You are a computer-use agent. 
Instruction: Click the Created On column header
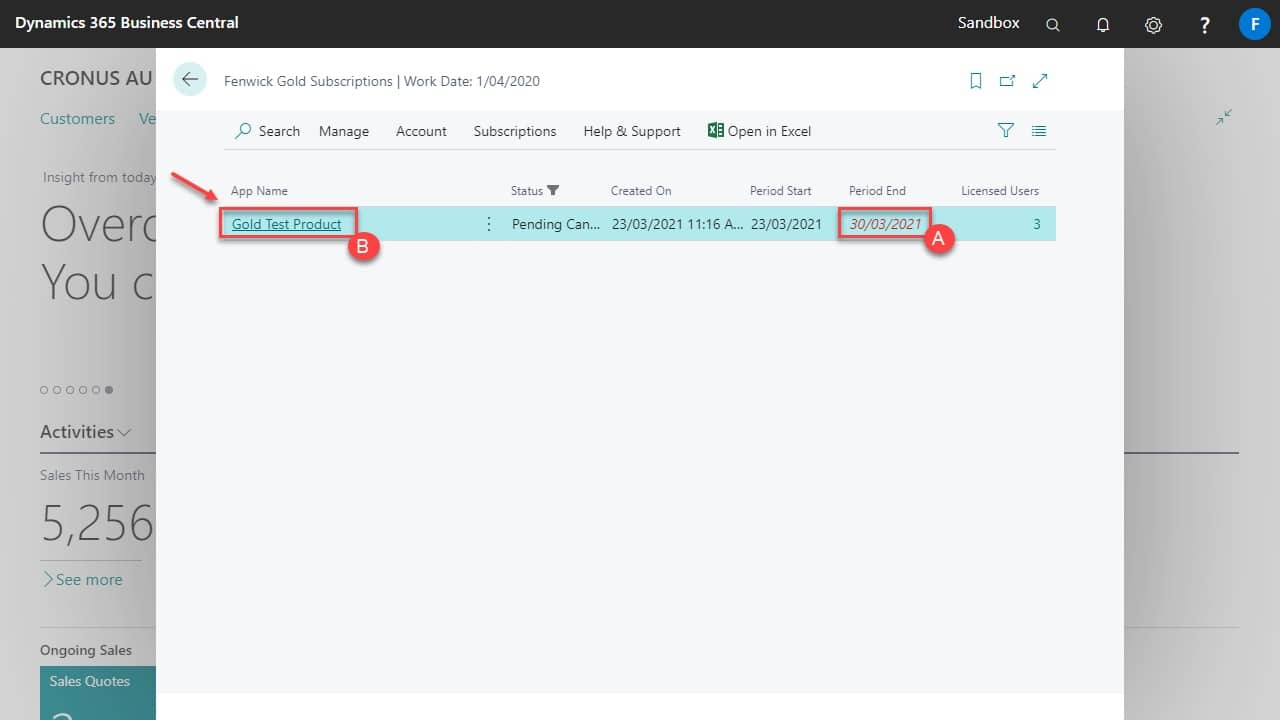[x=641, y=191]
